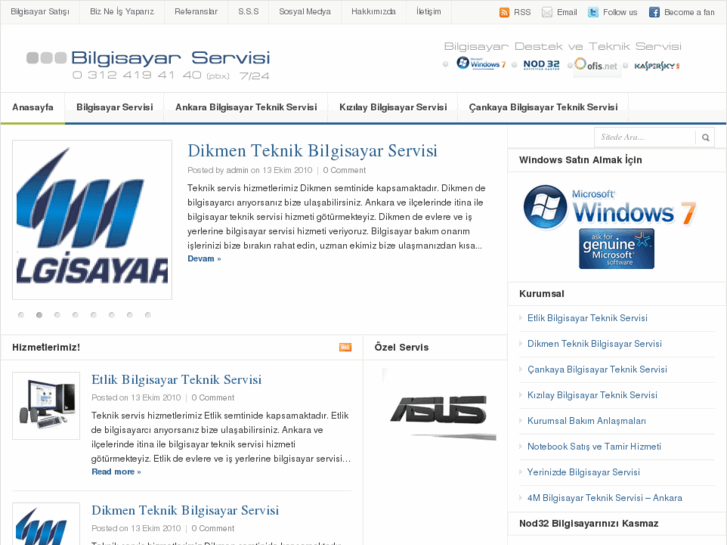727x545 pixels.
Task: Click the Read more » link
Action: 116,472
